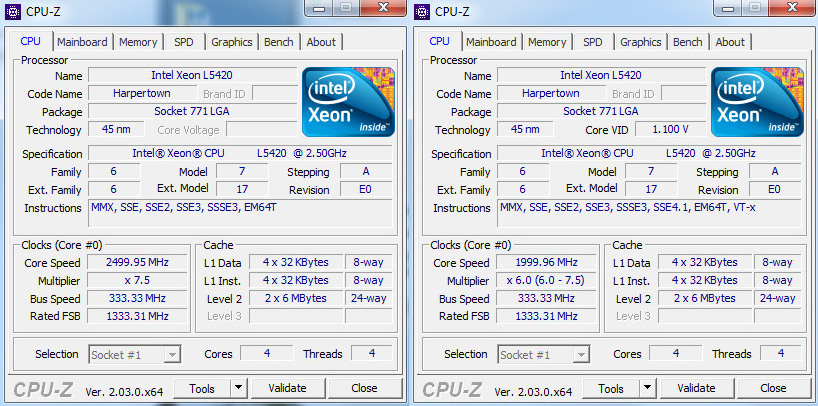Click Threads value 4 in right window

point(780,354)
